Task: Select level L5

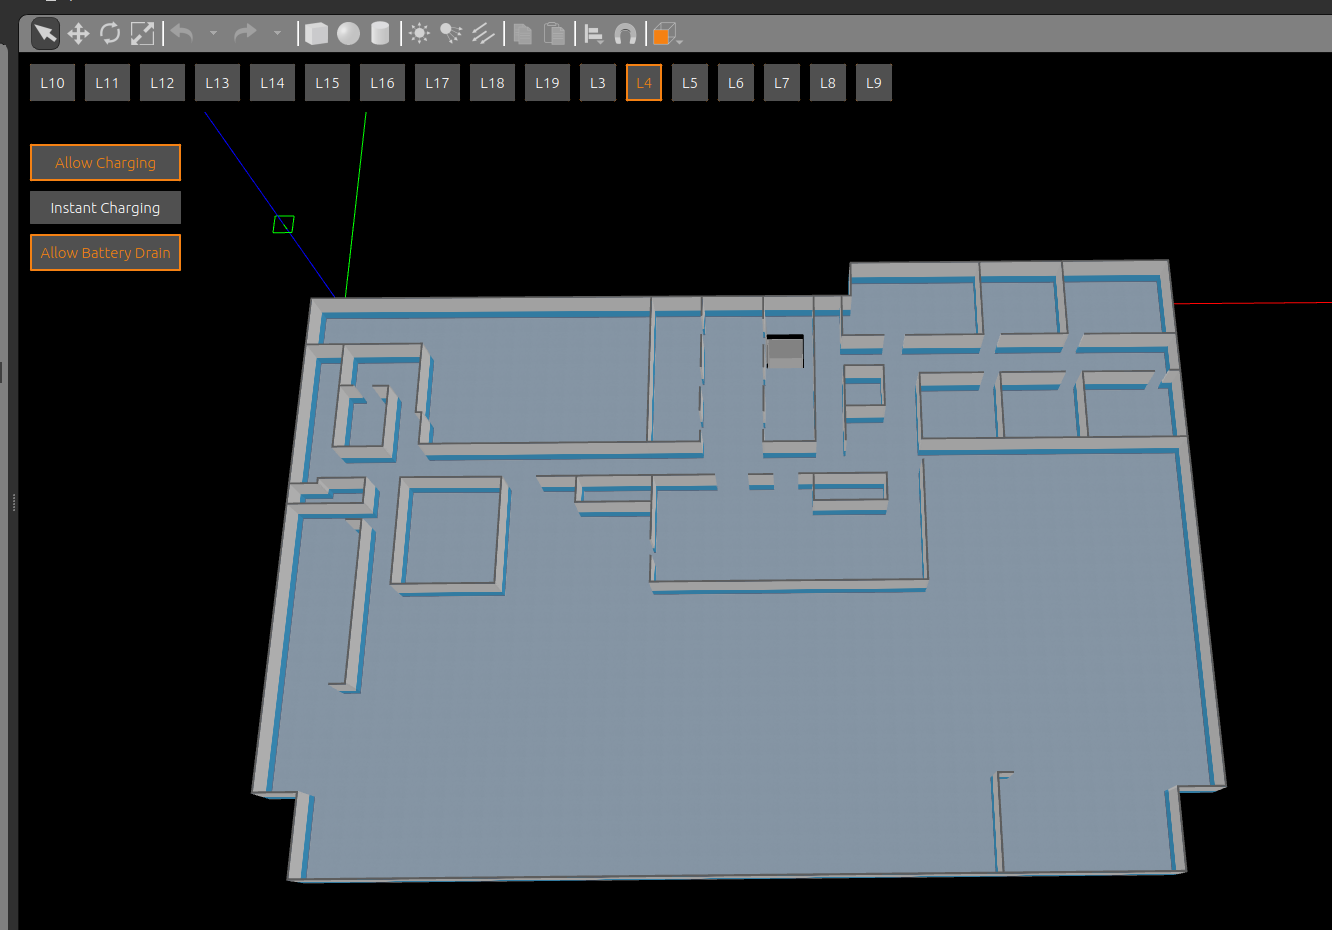Action: click(690, 83)
